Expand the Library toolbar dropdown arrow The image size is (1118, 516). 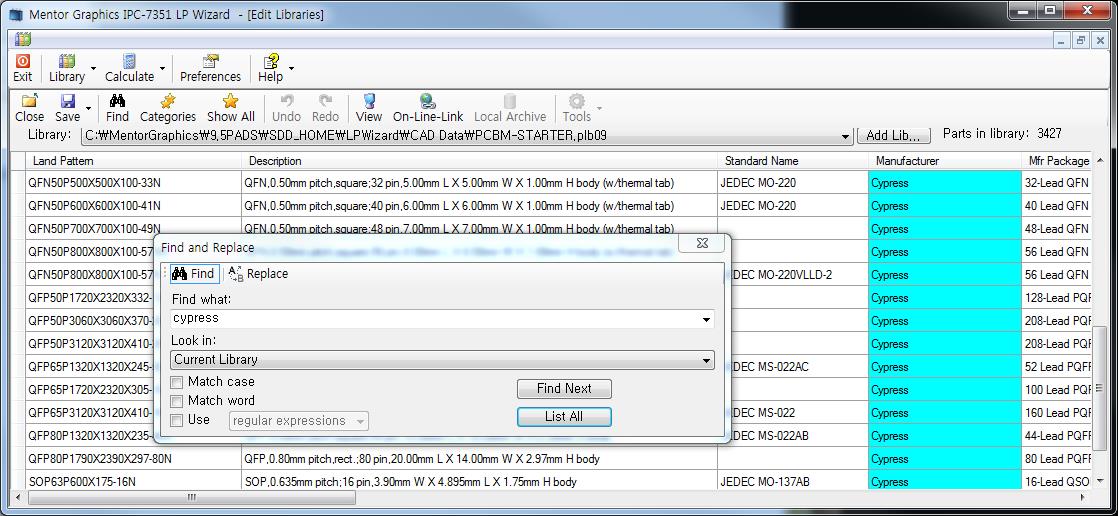(x=94, y=69)
